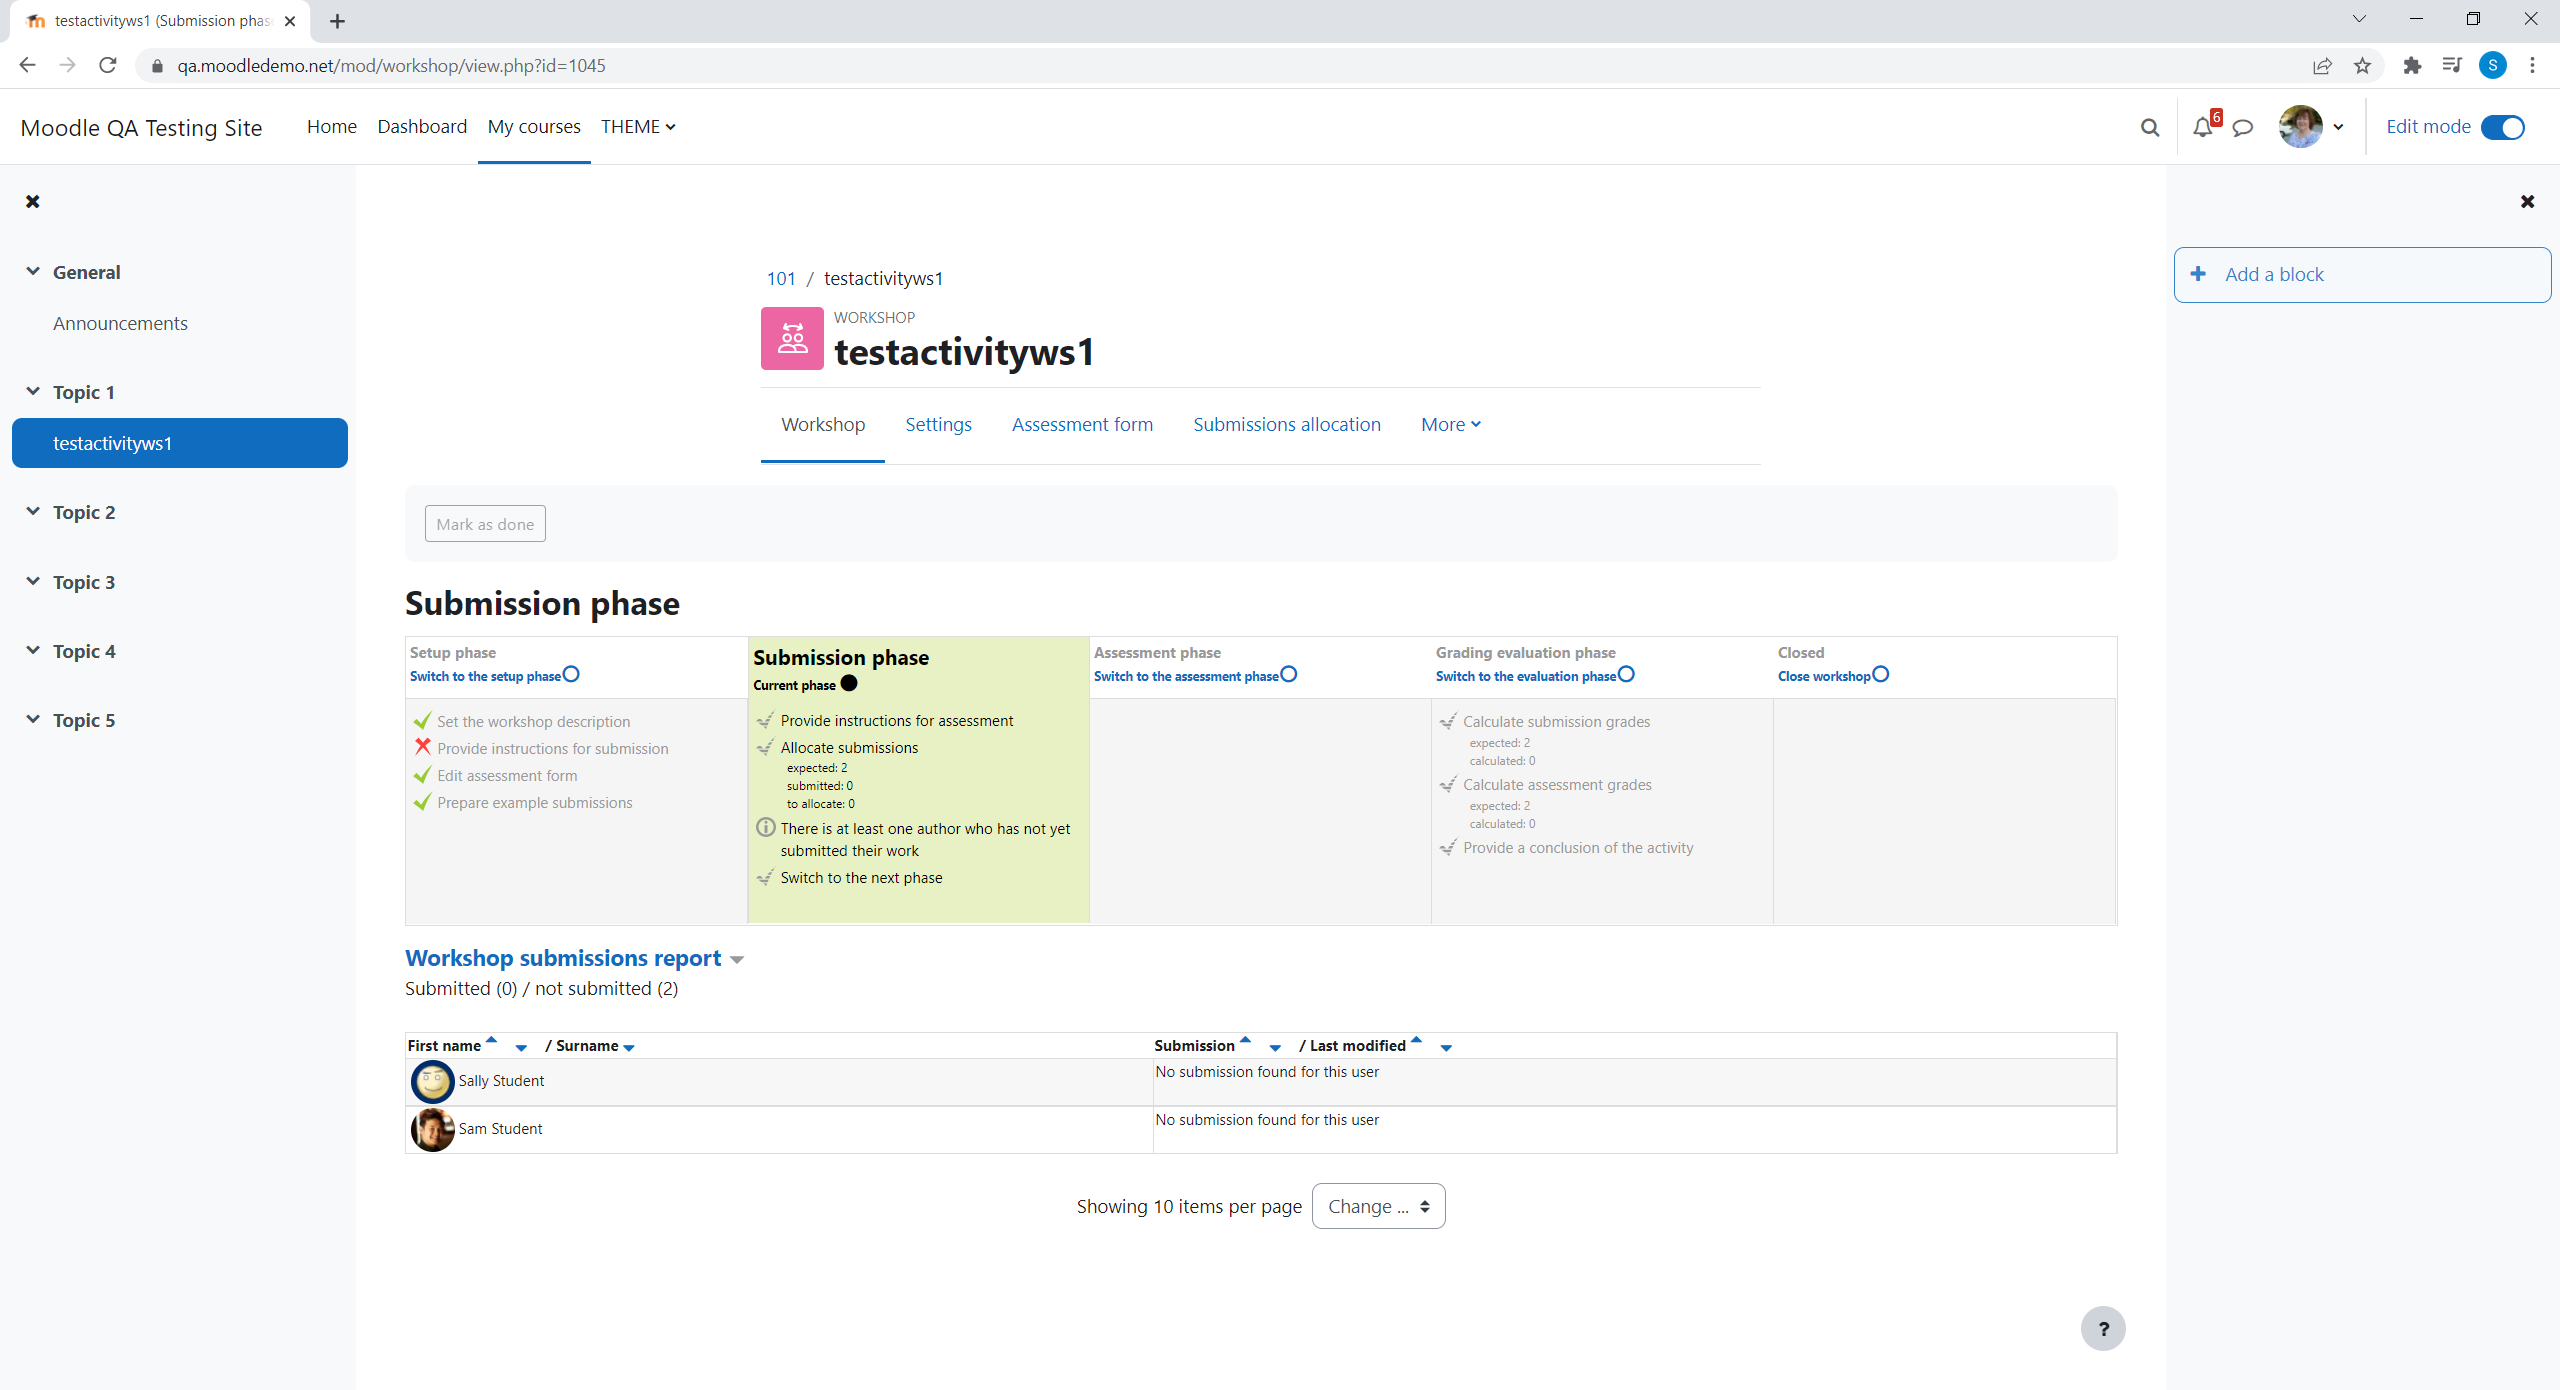Image resolution: width=2560 pixels, height=1390 pixels.
Task: Switch to the Settings tab
Action: coord(938,425)
